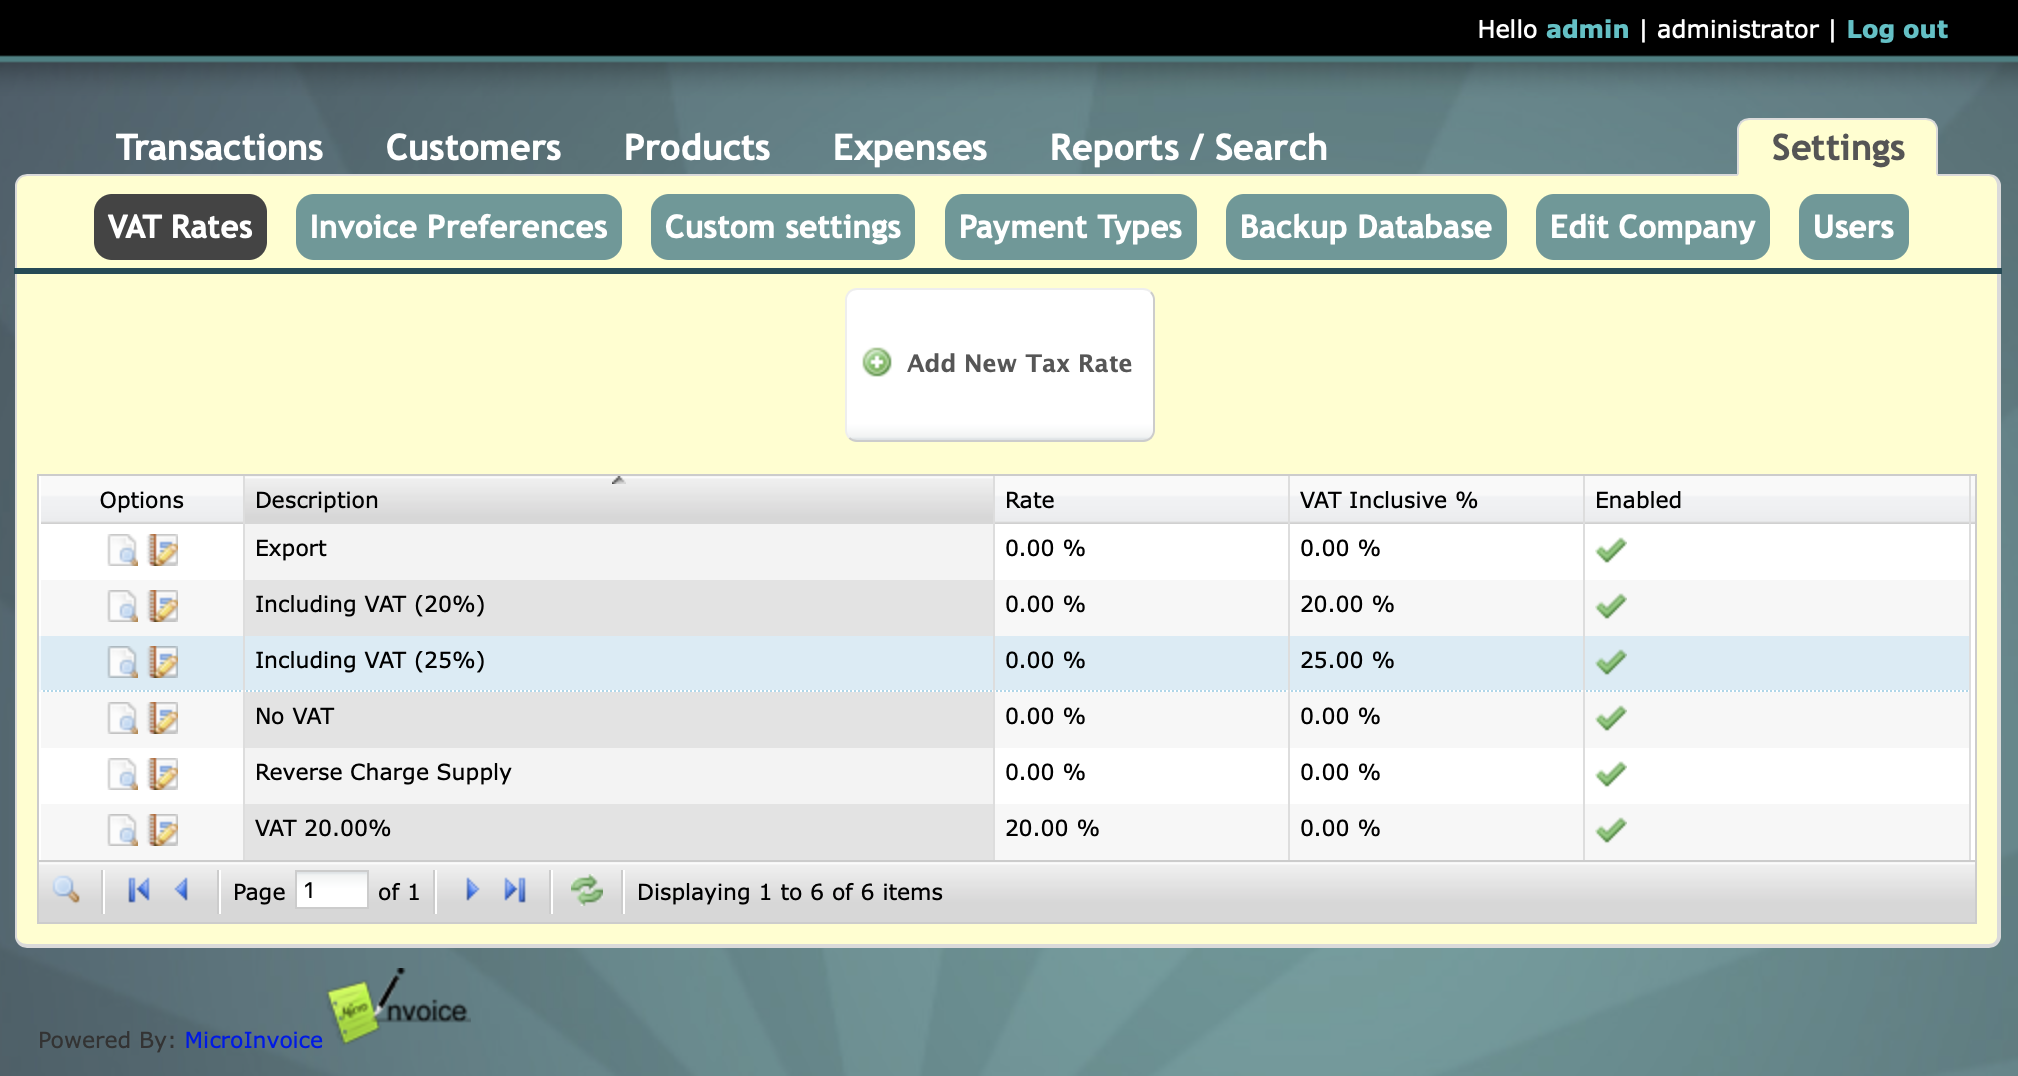
Task: Go to the last page arrow
Action: point(515,890)
